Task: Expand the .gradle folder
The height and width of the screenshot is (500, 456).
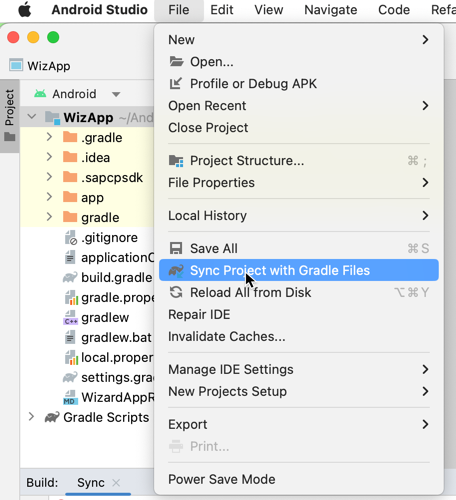Action: [x=49, y=137]
